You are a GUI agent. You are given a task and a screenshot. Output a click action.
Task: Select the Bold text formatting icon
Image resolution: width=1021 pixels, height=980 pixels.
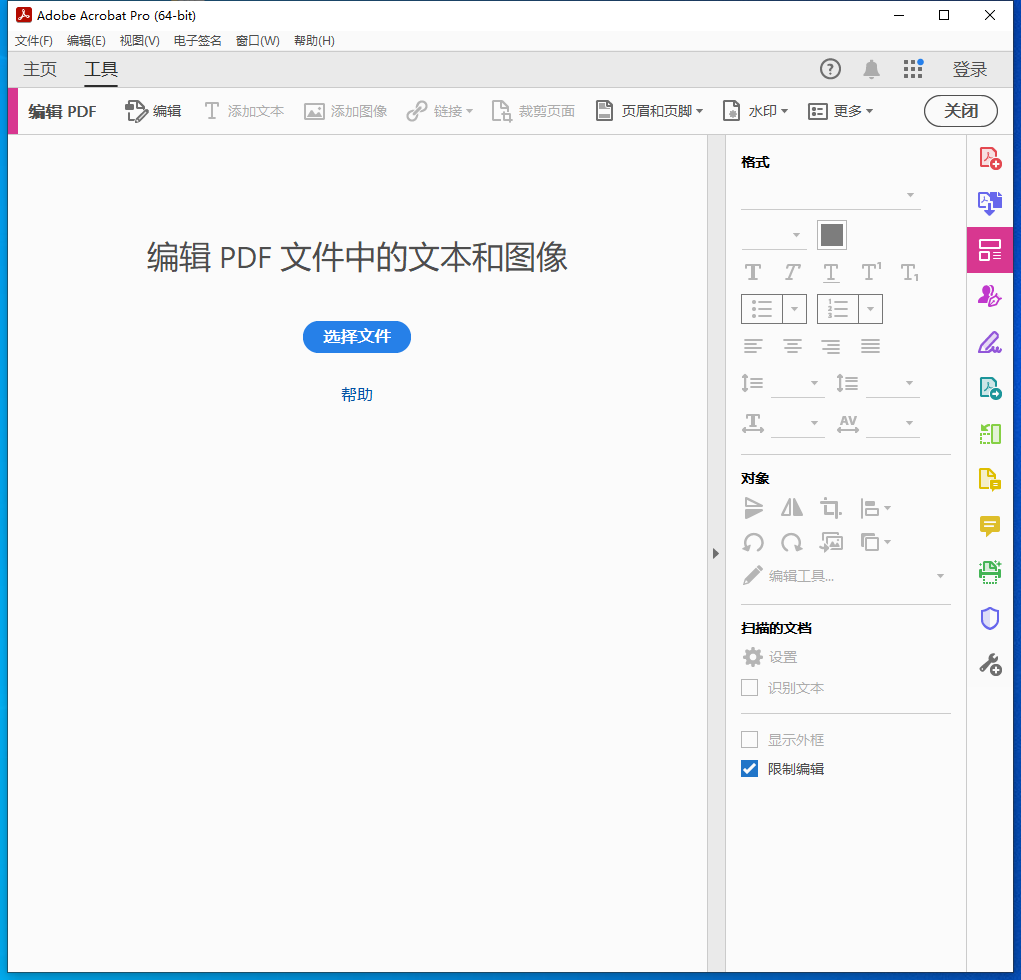(752, 271)
